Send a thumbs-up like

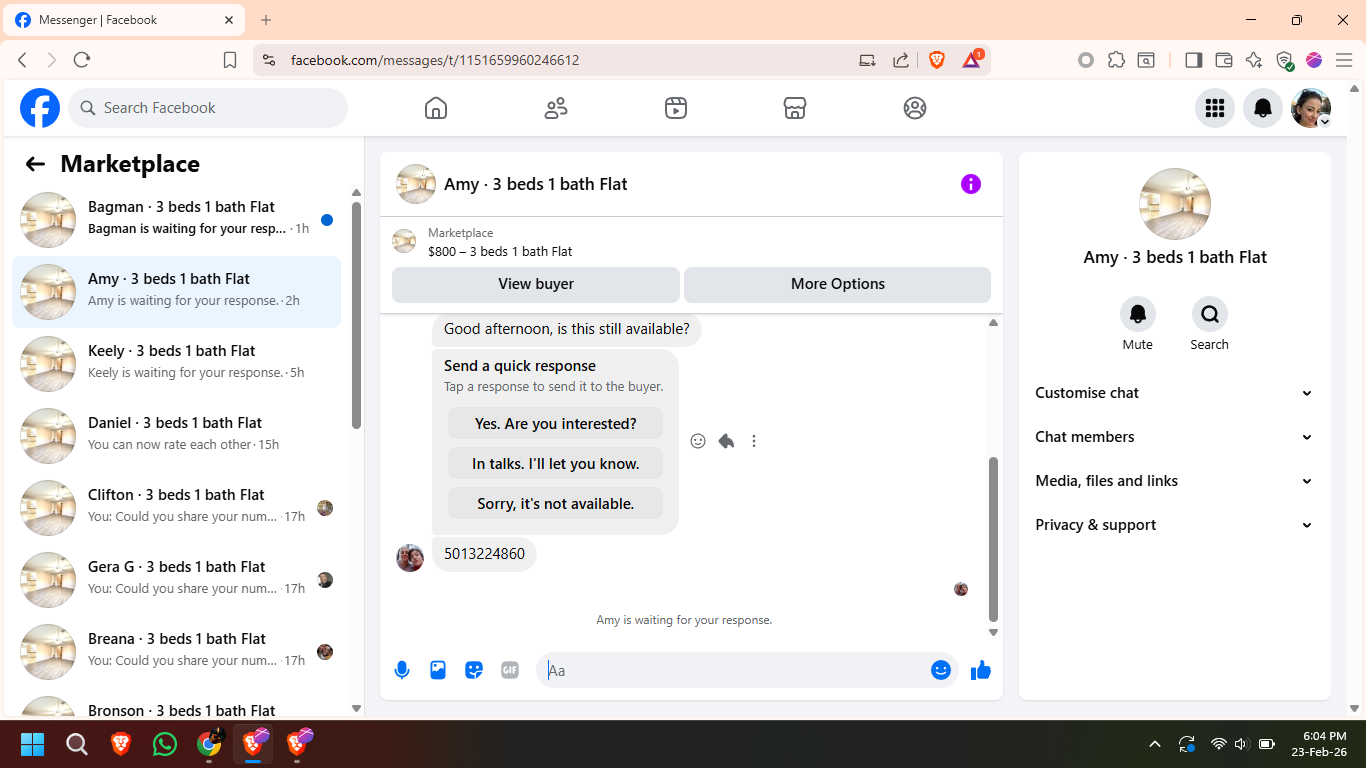pos(981,670)
